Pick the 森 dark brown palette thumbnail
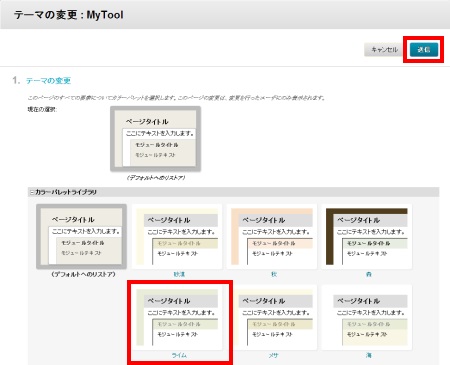 pyautogui.click(x=367, y=236)
